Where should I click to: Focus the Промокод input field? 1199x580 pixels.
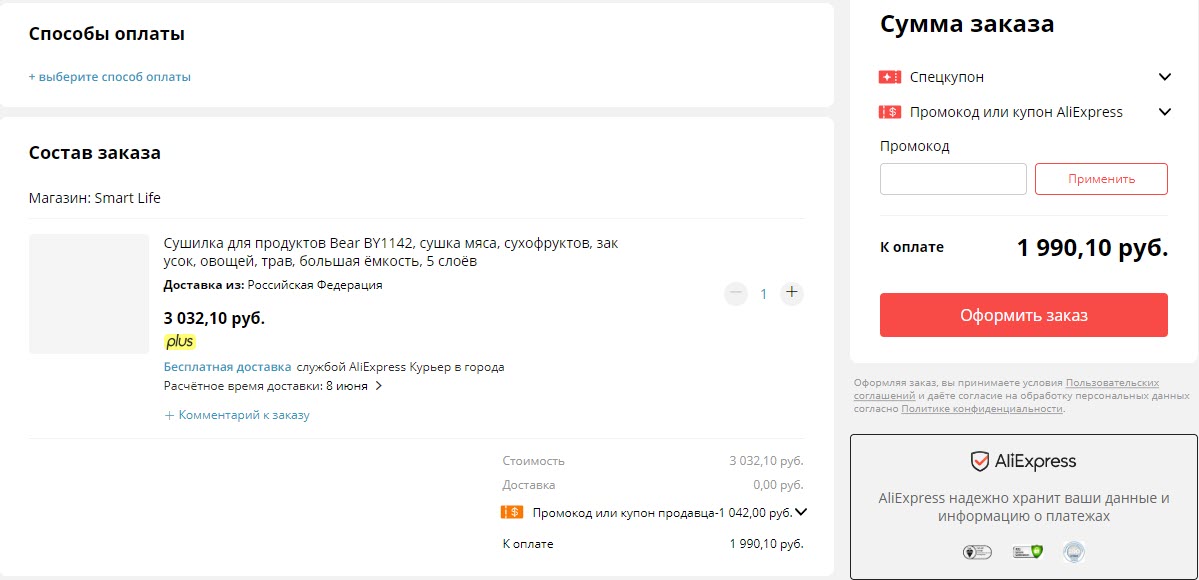[x=953, y=179]
